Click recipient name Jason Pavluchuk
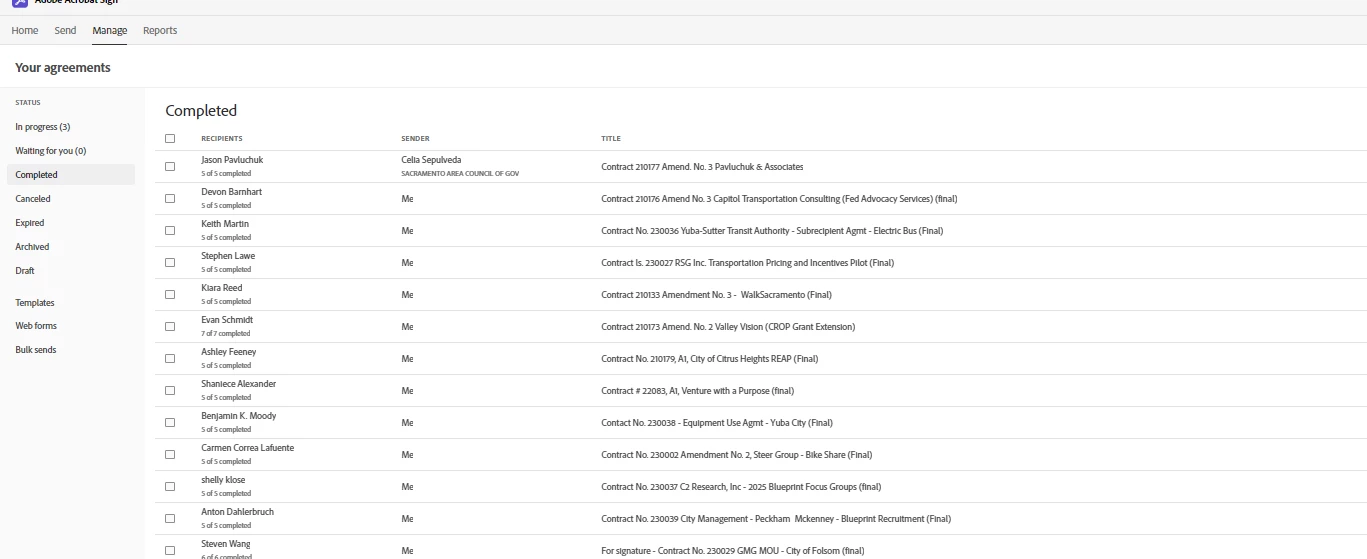The height and width of the screenshot is (559, 1367). pyautogui.click(x=232, y=160)
